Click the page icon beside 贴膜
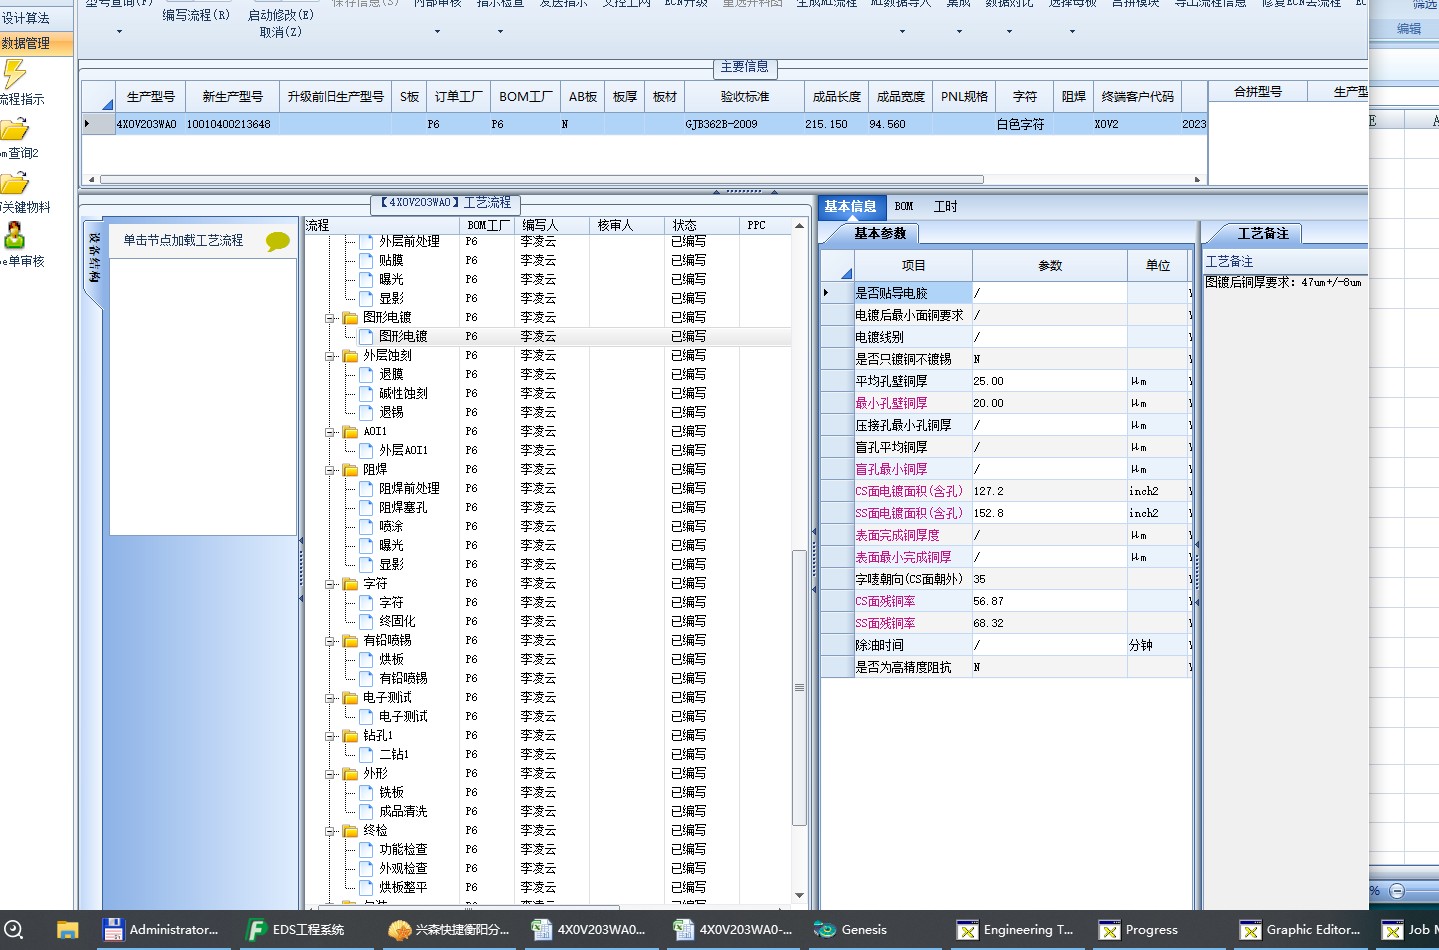The width and height of the screenshot is (1439, 950). tap(366, 260)
